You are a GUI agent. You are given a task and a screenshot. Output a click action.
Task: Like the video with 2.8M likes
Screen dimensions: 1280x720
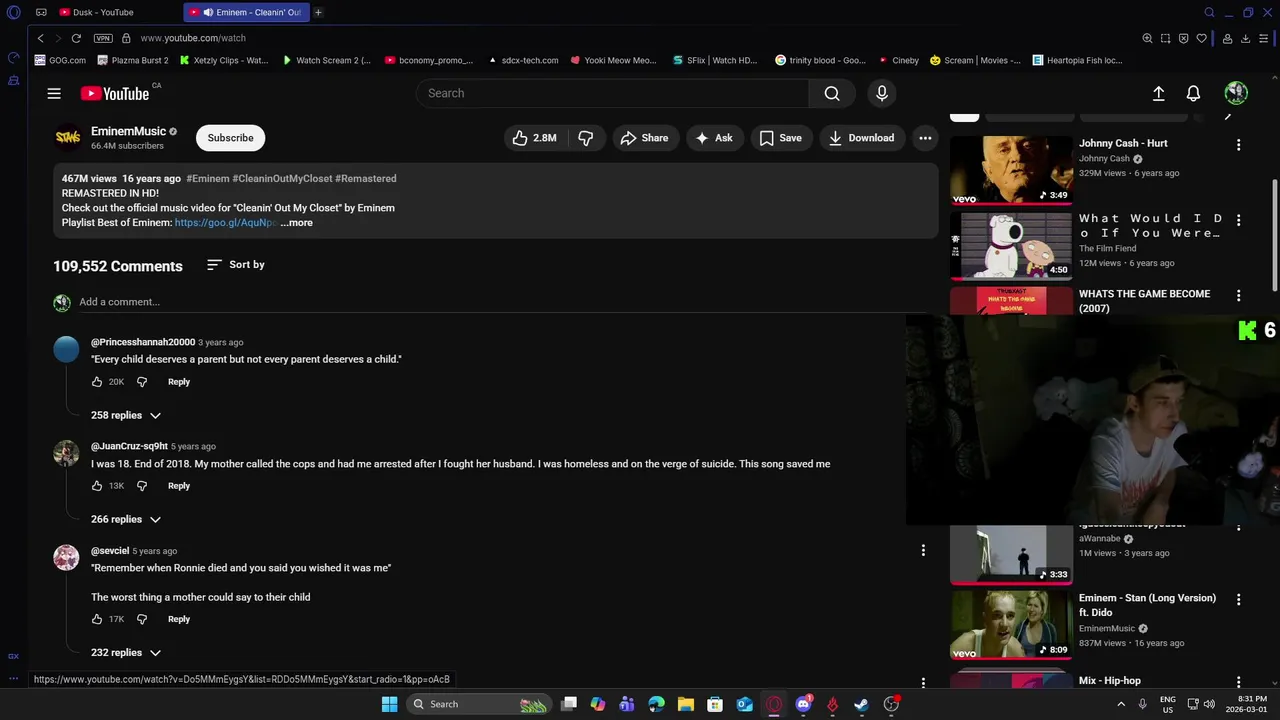534,138
